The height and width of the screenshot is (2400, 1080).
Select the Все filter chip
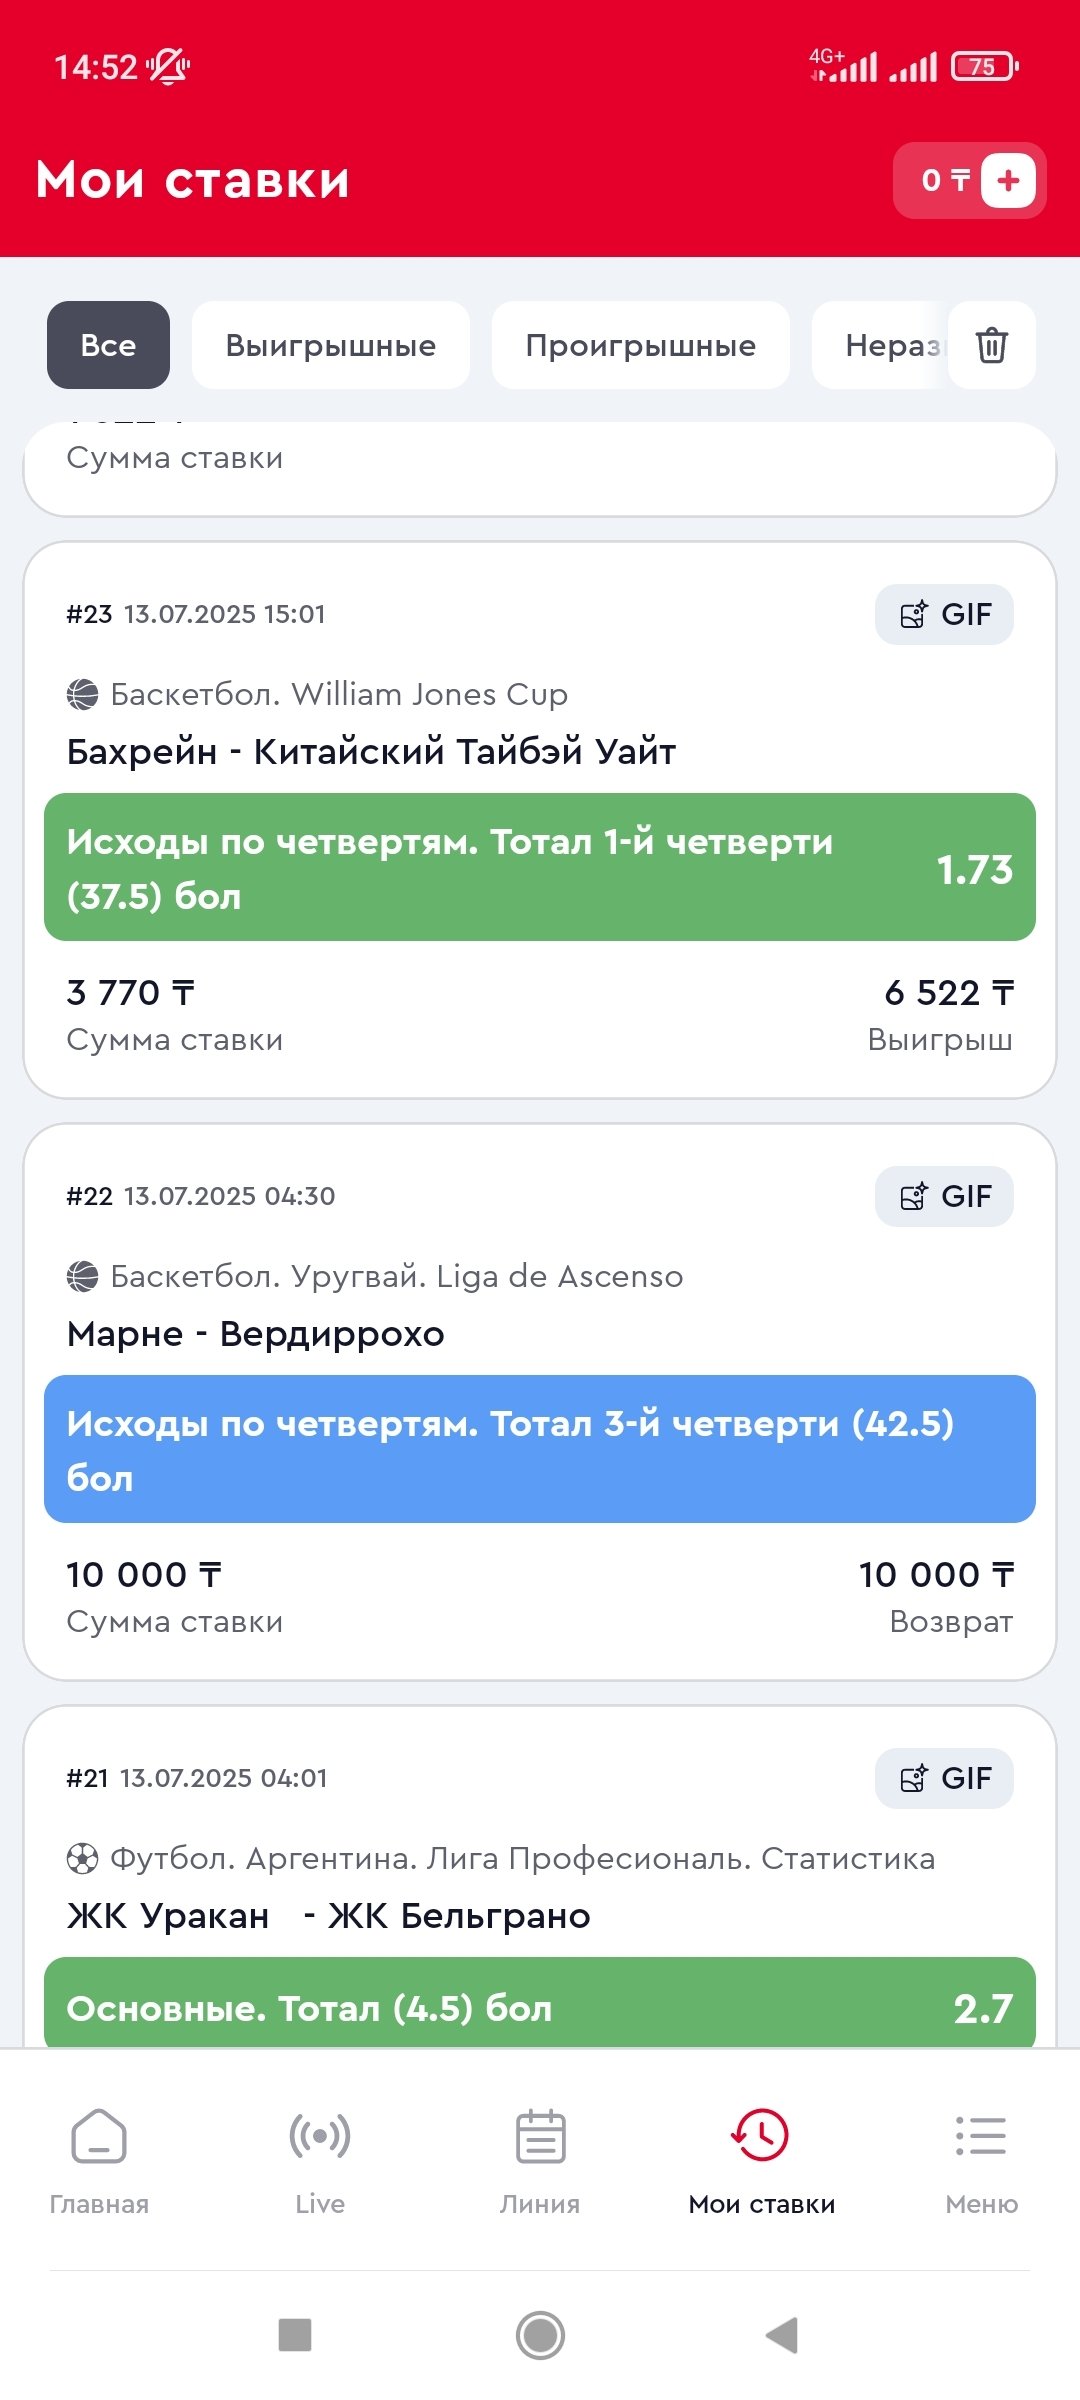[108, 345]
